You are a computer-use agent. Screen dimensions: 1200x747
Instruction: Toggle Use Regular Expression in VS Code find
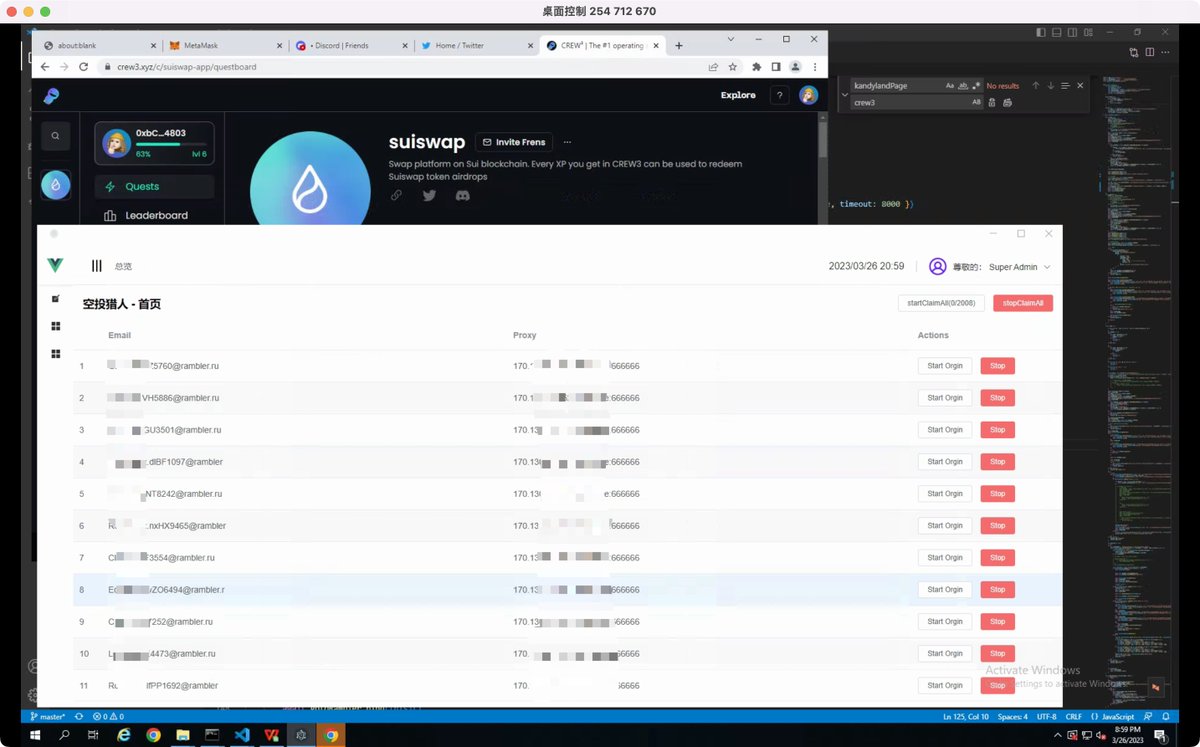[x=976, y=86]
